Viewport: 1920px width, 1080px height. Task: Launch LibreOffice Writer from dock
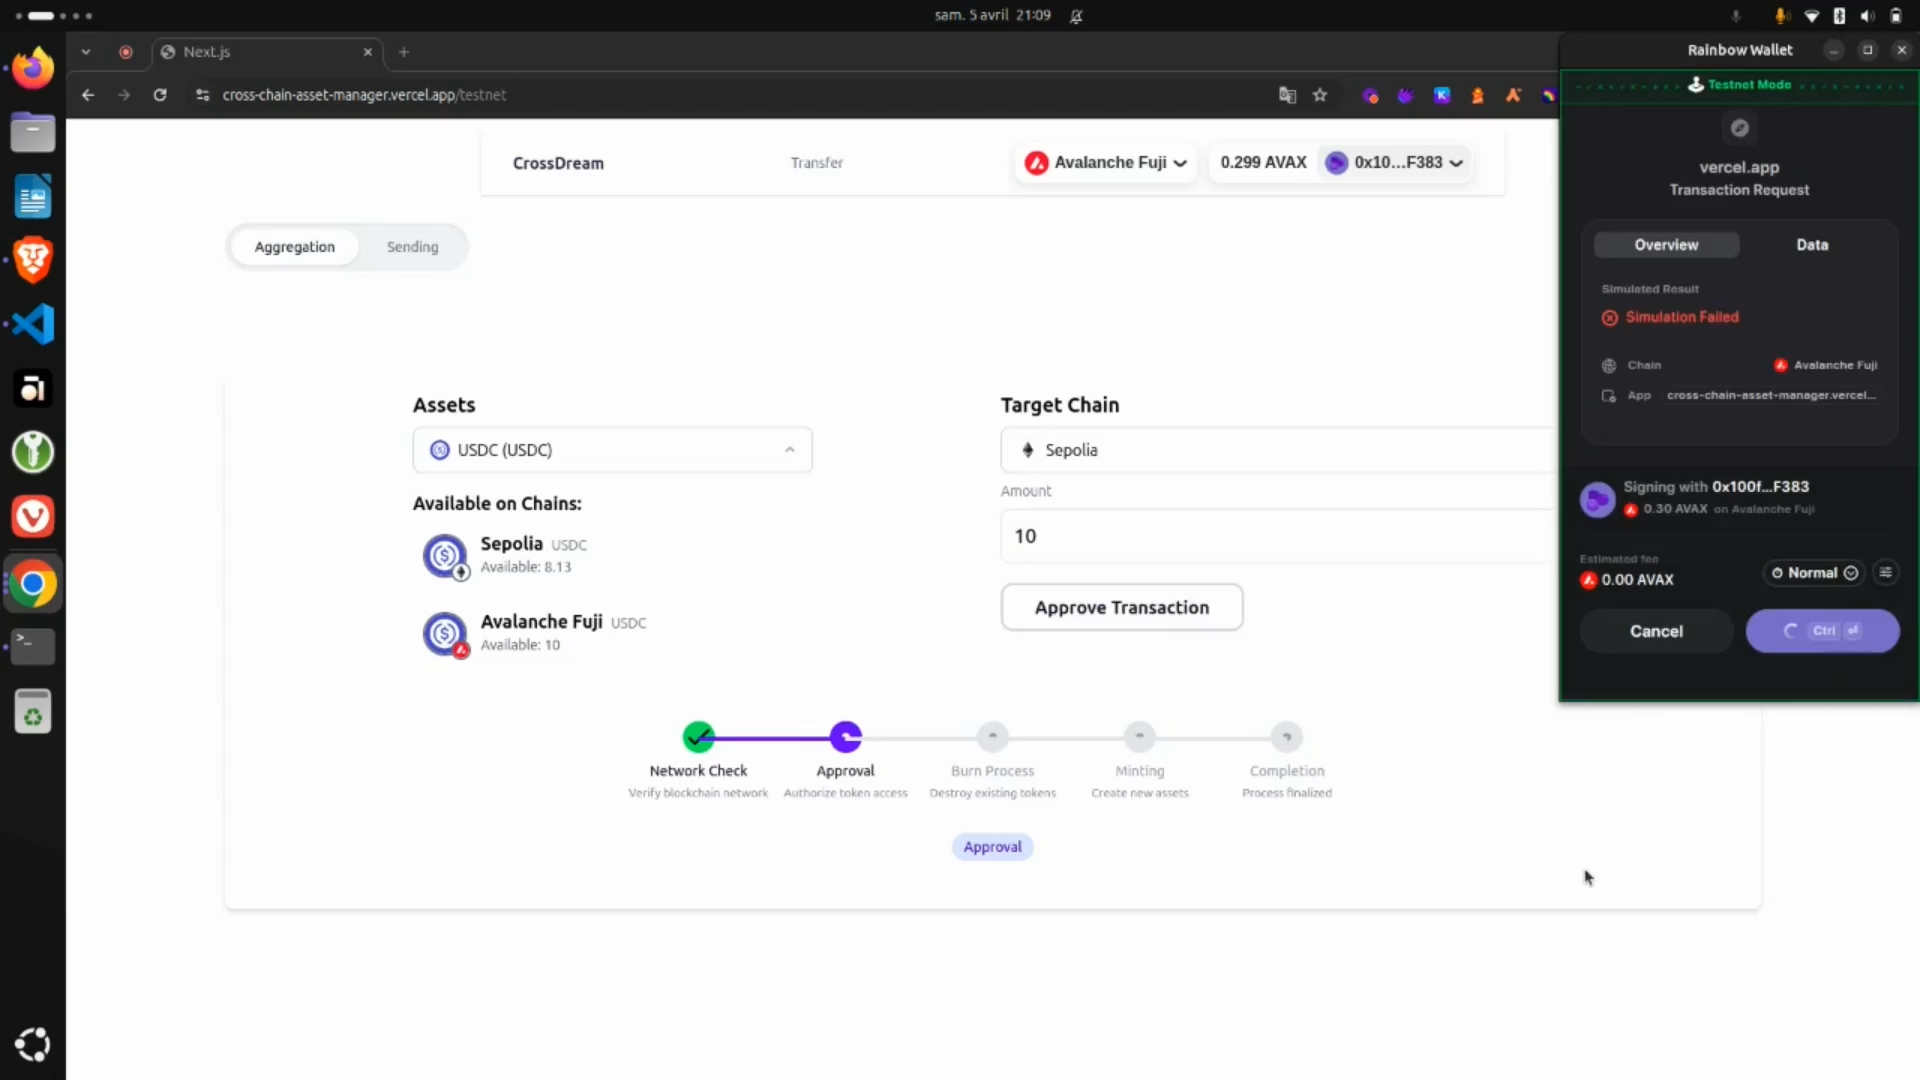pos(33,196)
